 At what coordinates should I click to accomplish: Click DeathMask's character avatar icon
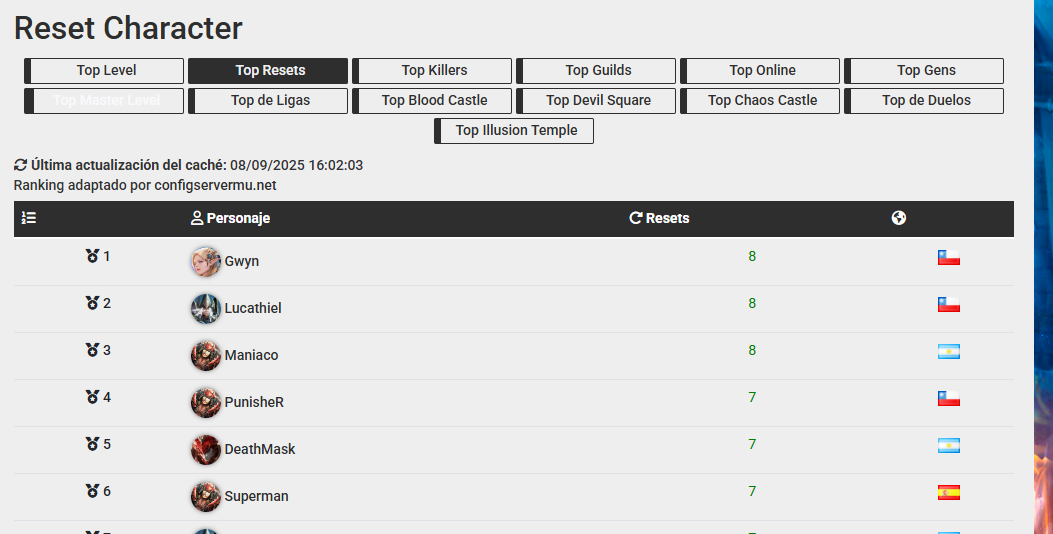coord(206,449)
